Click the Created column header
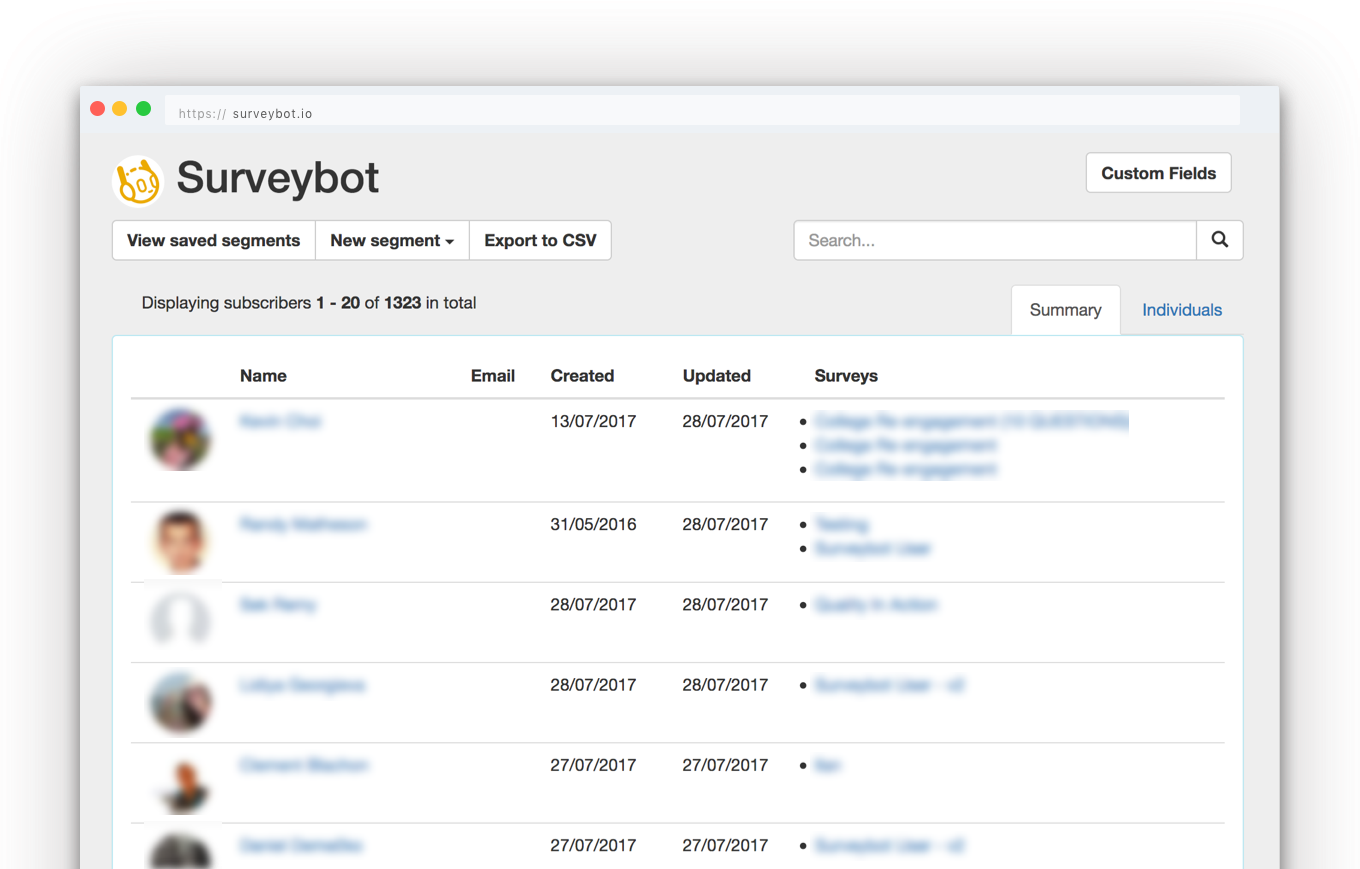Screen dimensions: 1360x869 [x=582, y=375]
